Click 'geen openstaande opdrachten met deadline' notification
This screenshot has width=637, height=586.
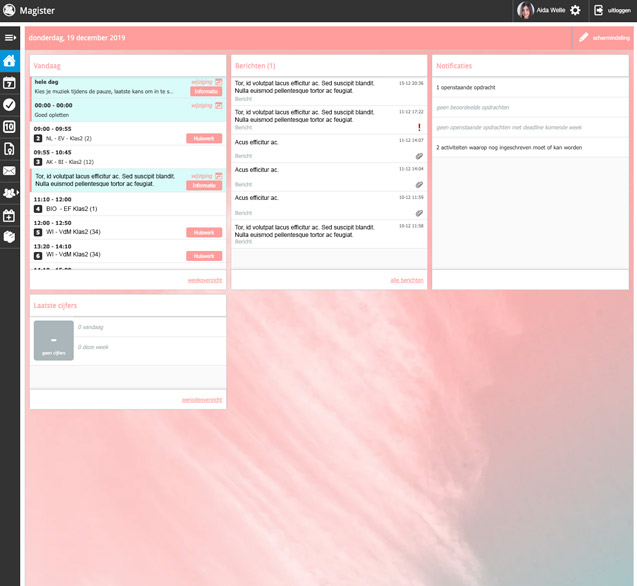pos(530,128)
